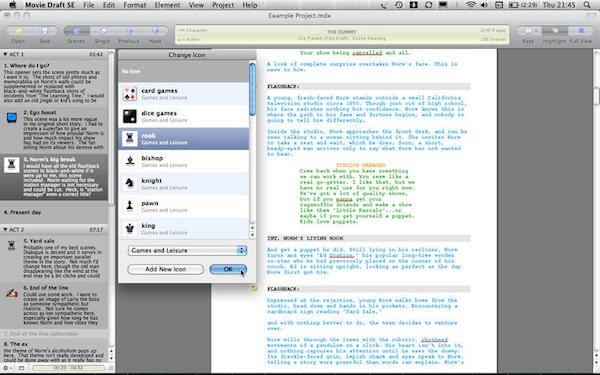Click the script document's vertical scrollbar
The width and height of the screenshot is (600, 375).
(x=597, y=96)
